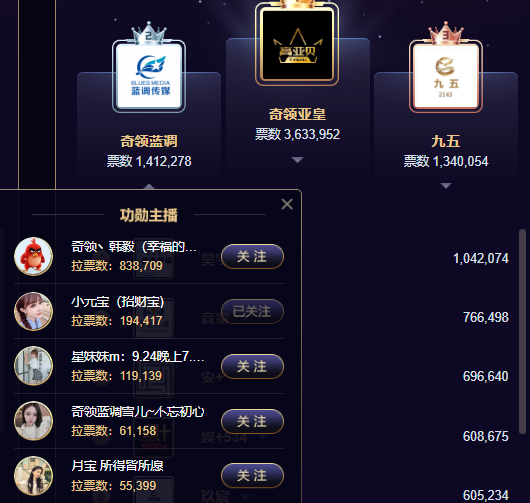
Task: Open the first-place 奇领亚皇 crown logo
Action: point(297,45)
